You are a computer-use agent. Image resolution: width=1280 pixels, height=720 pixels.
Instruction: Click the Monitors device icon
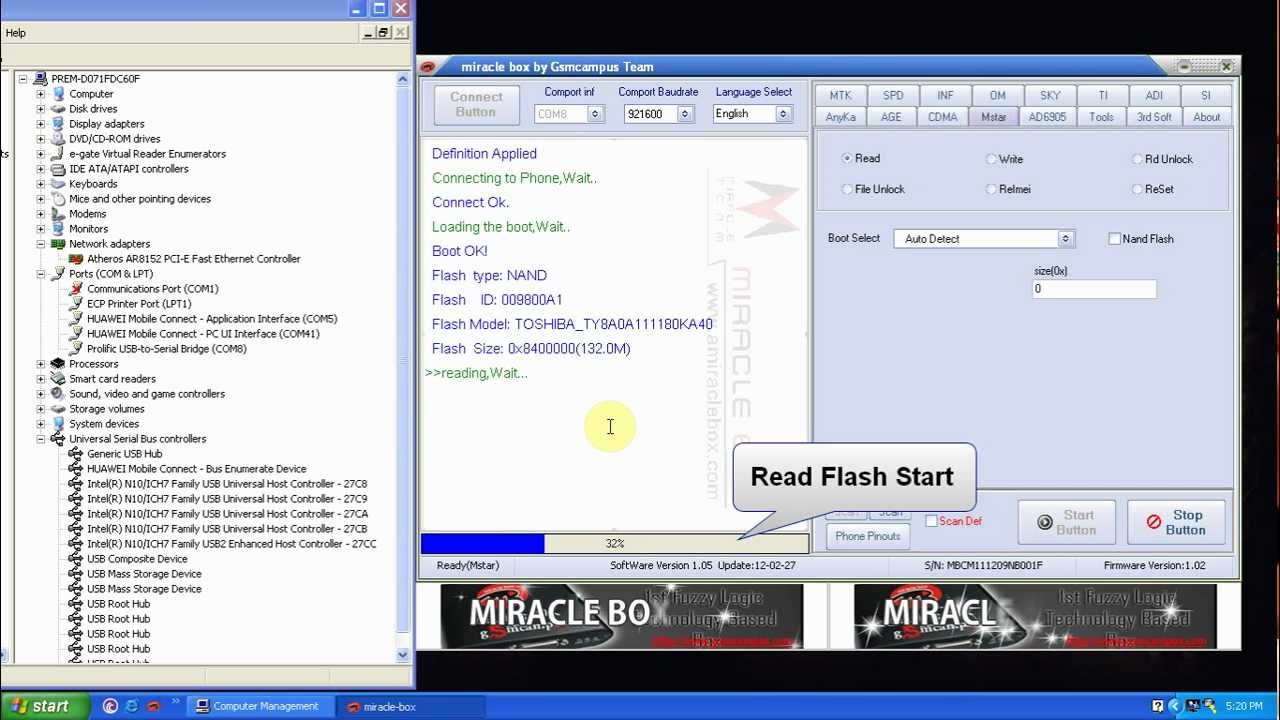coord(58,229)
